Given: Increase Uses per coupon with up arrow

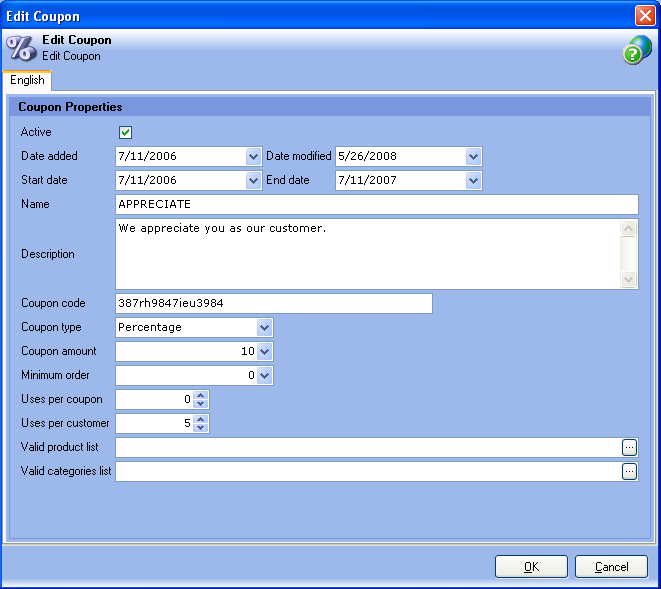Looking at the screenshot, I should pyautogui.click(x=201, y=395).
